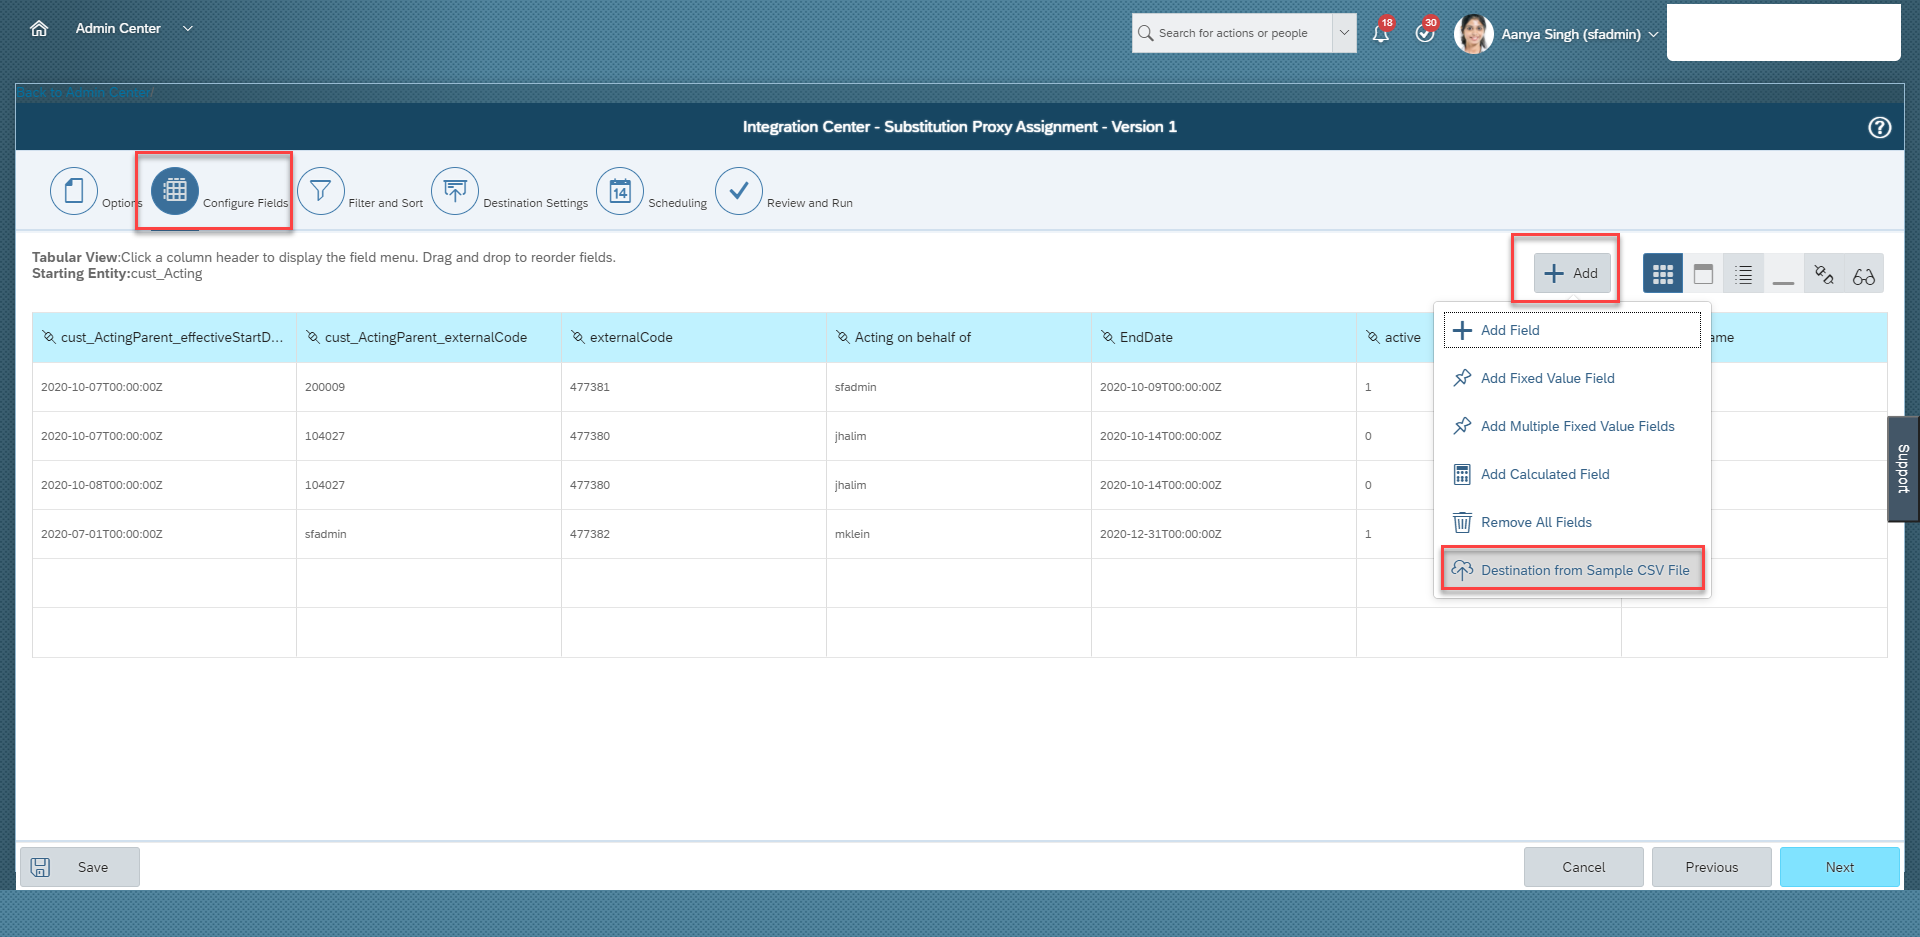Open the Options step icon
The width and height of the screenshot is (1920, 937).
tap(74, 191)
